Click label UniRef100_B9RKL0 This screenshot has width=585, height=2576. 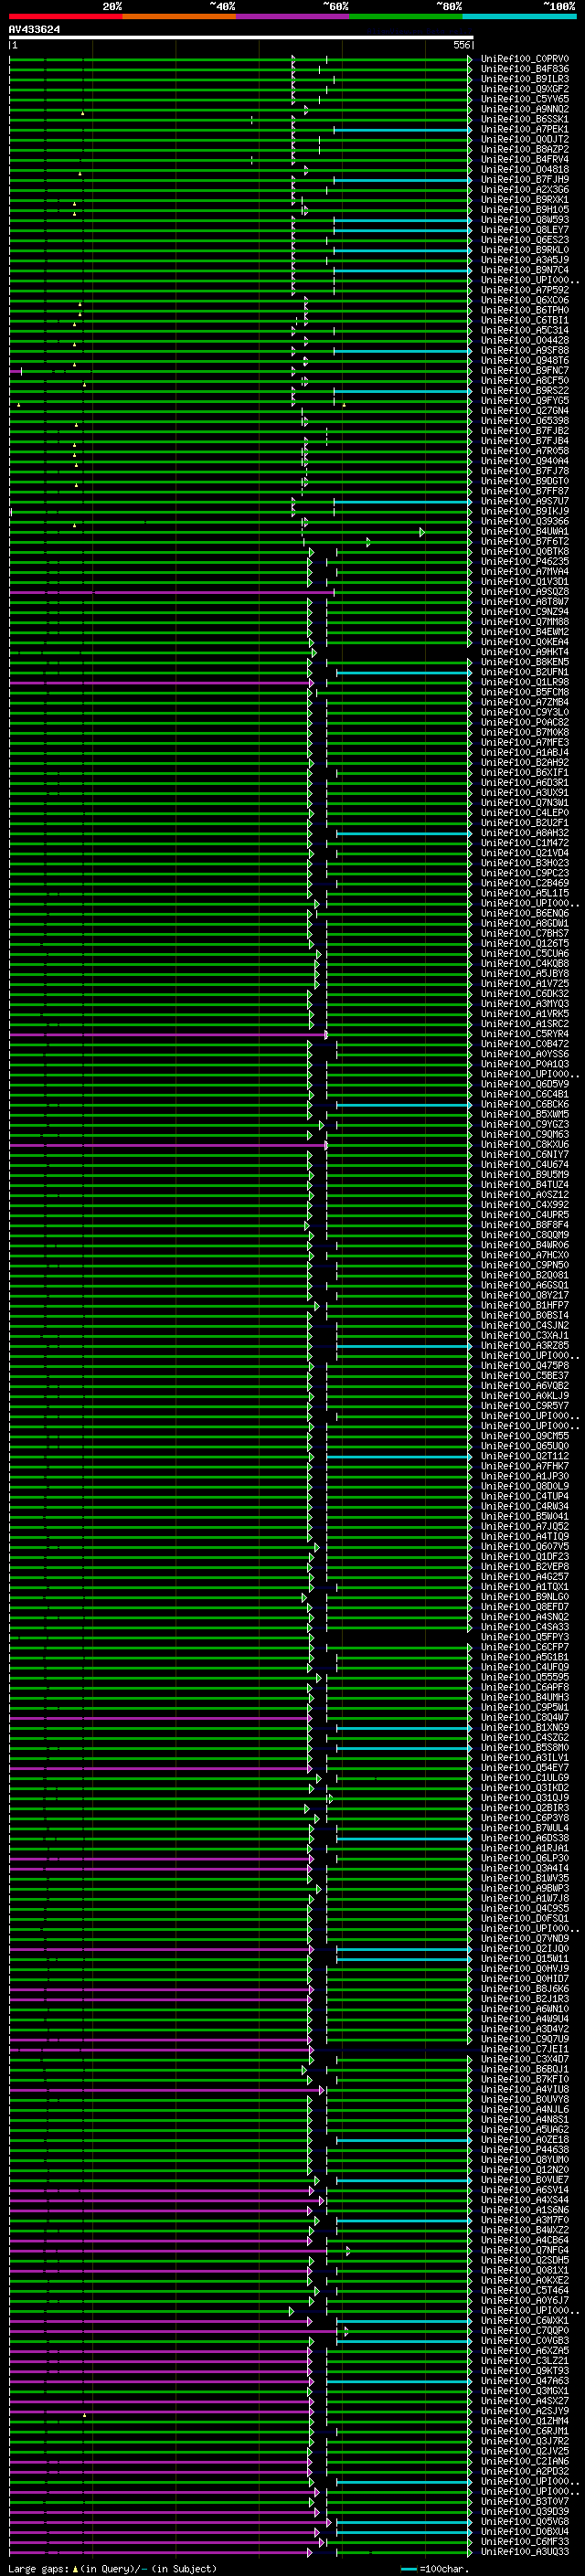pos(525,250)
